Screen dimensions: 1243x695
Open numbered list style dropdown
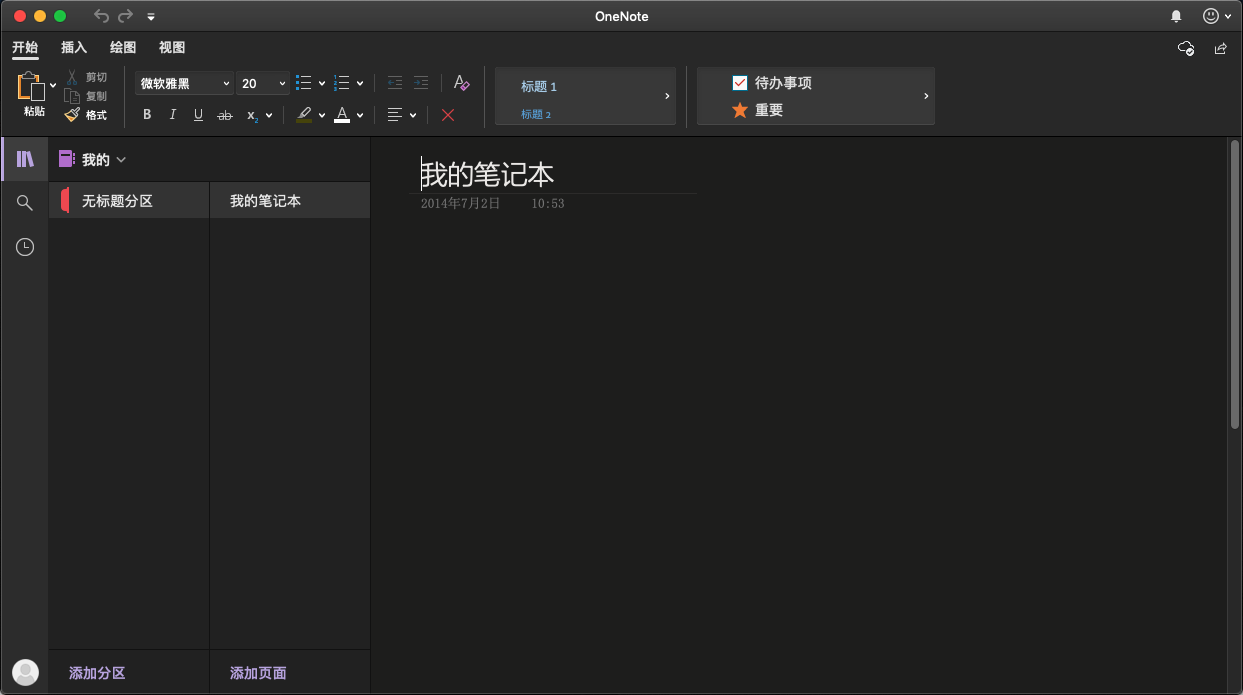click(x=360, y=84)
